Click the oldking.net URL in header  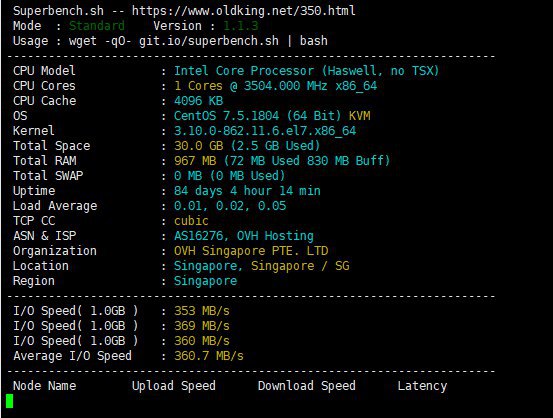tap(243, 11)
